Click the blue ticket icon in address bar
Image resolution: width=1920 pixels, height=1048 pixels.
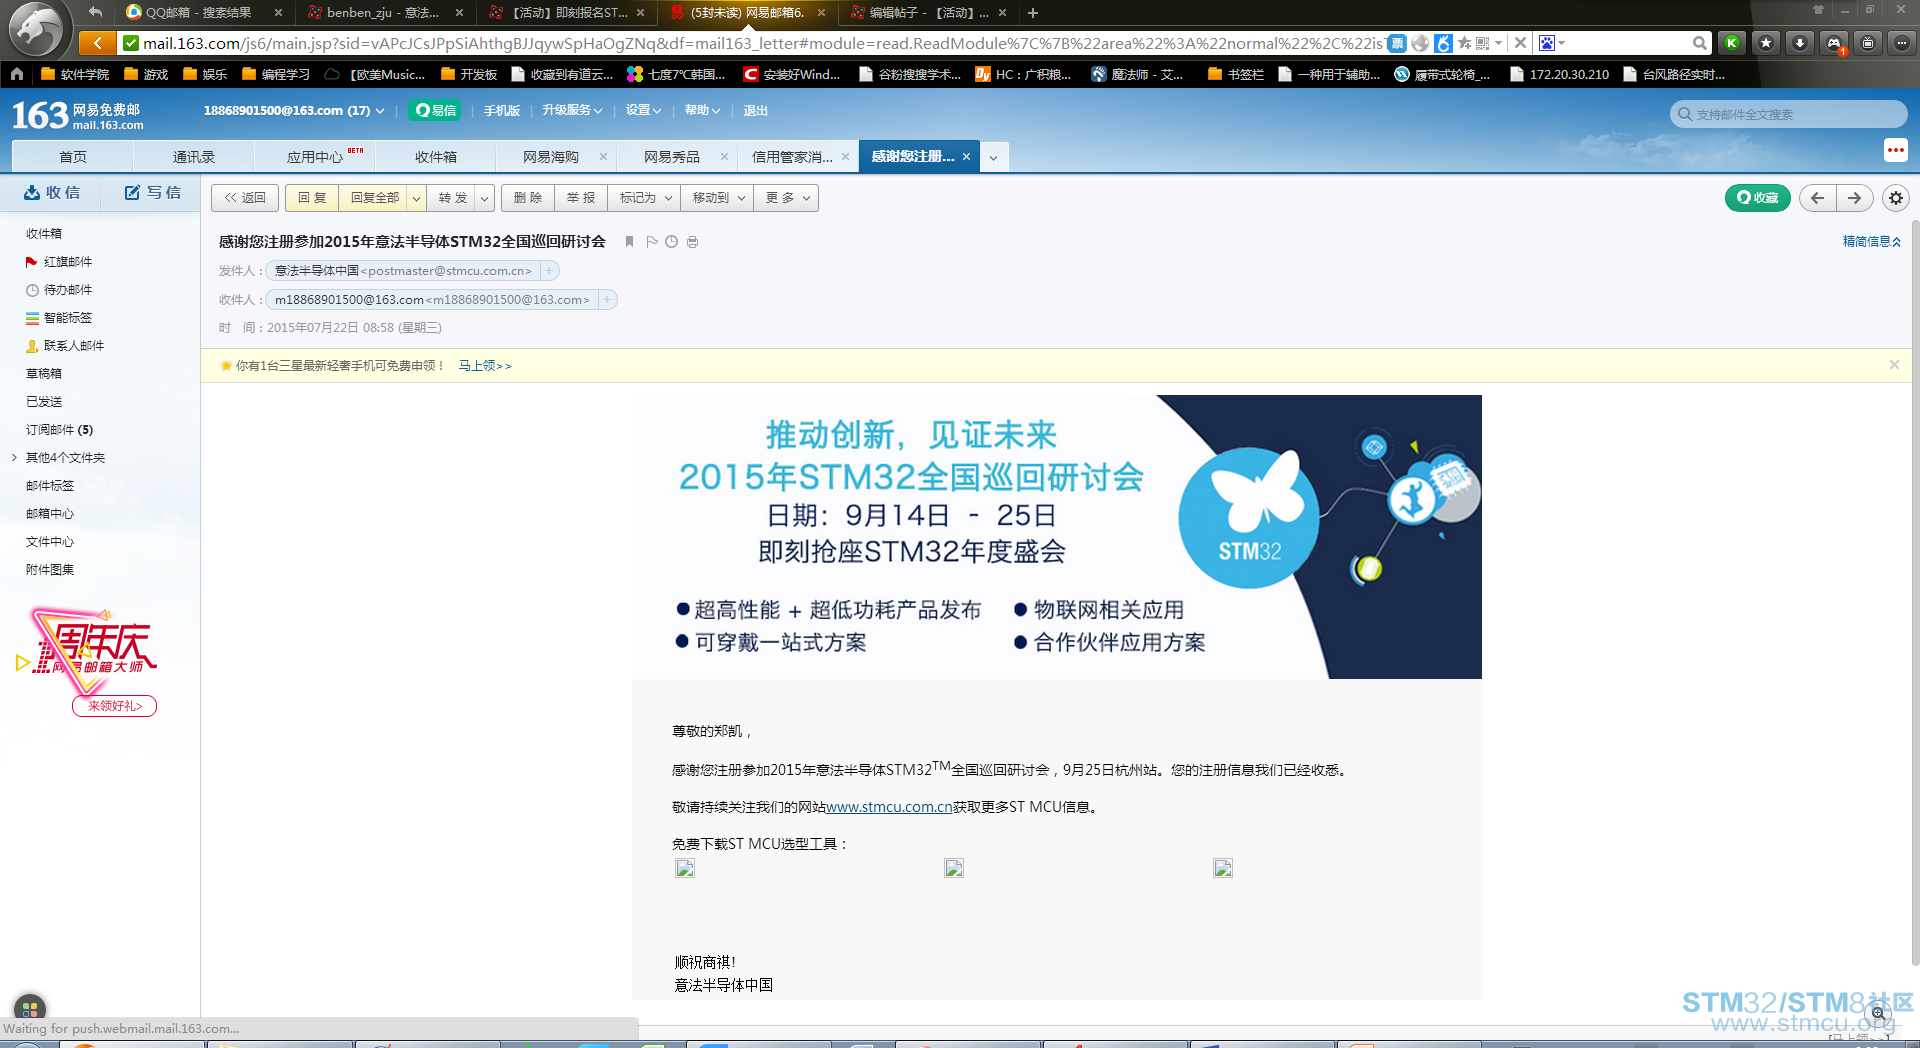(x=1397, y=43)
